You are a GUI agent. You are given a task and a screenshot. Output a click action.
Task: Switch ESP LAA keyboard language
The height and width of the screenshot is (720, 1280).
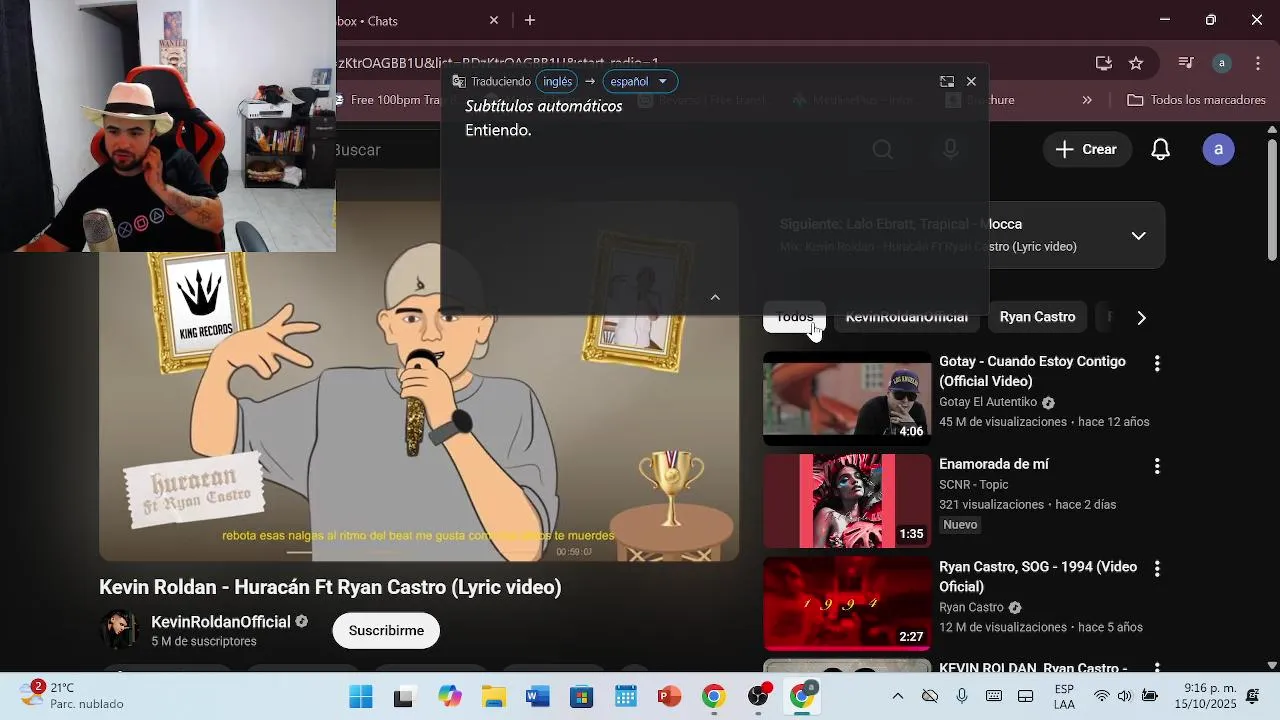point(1064,697)
